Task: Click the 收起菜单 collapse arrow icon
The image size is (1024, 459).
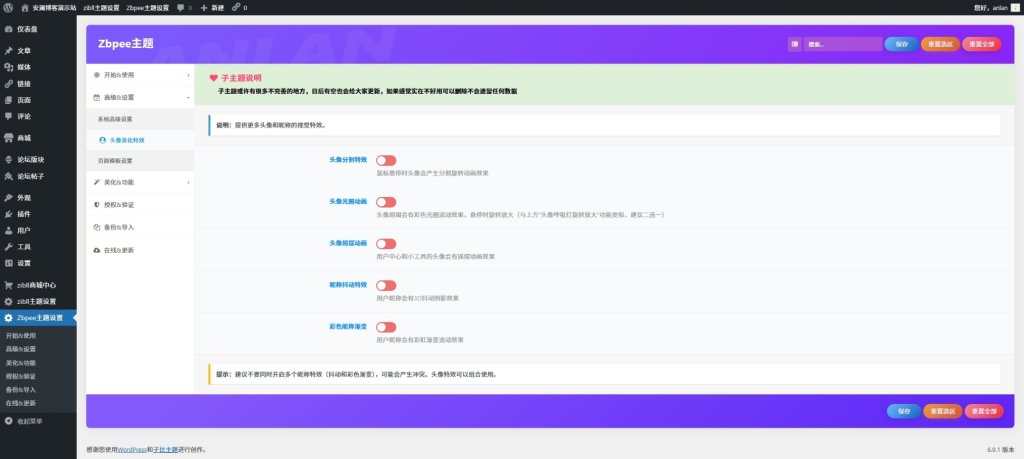Action: [8, 421]
